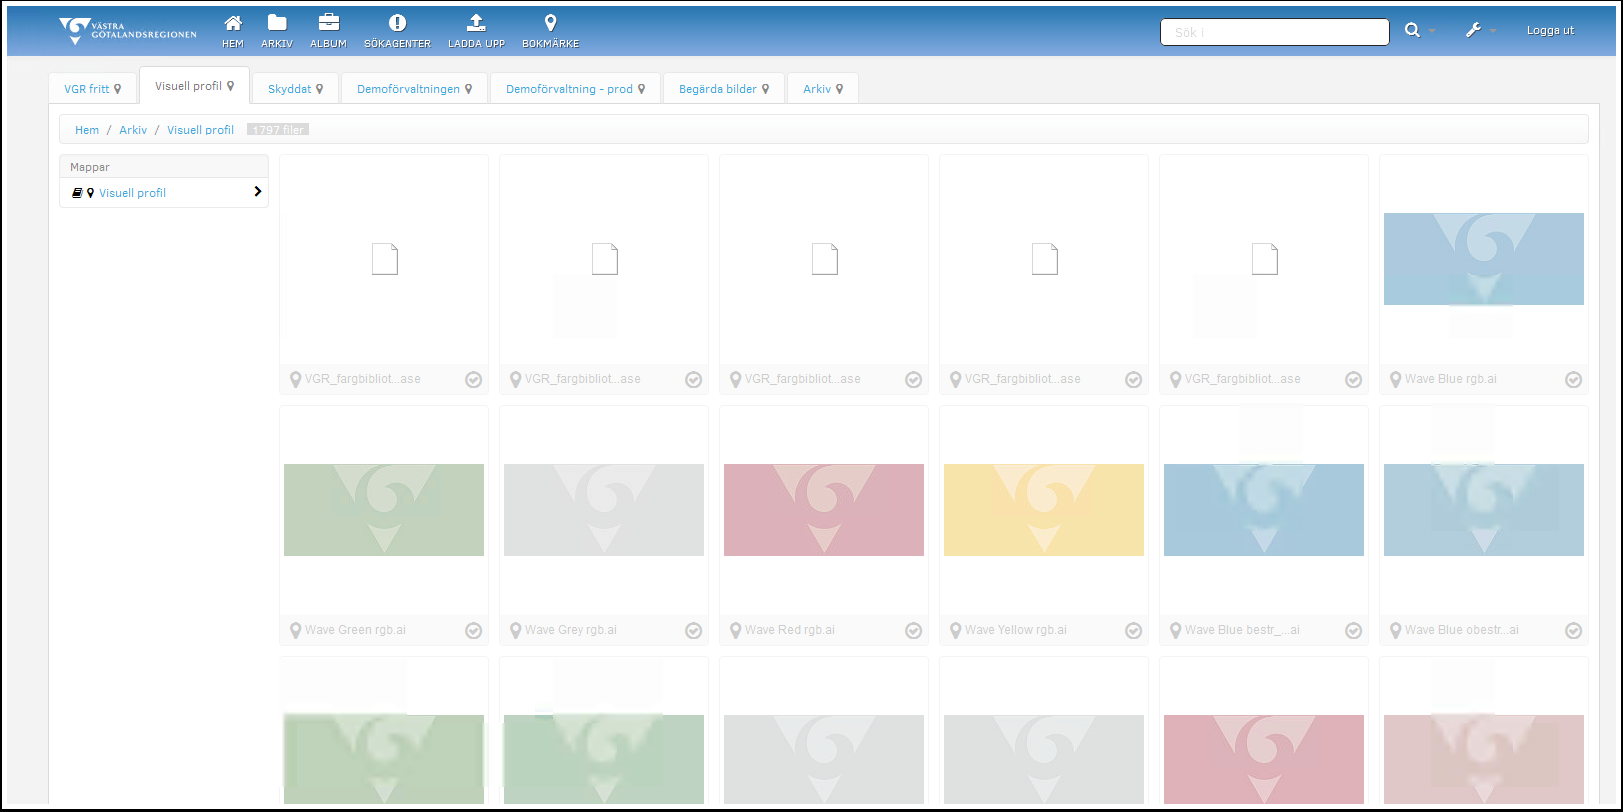
Task: Click the pin icon on Wave Blue rgb.ai
Action: (1395, 380)
